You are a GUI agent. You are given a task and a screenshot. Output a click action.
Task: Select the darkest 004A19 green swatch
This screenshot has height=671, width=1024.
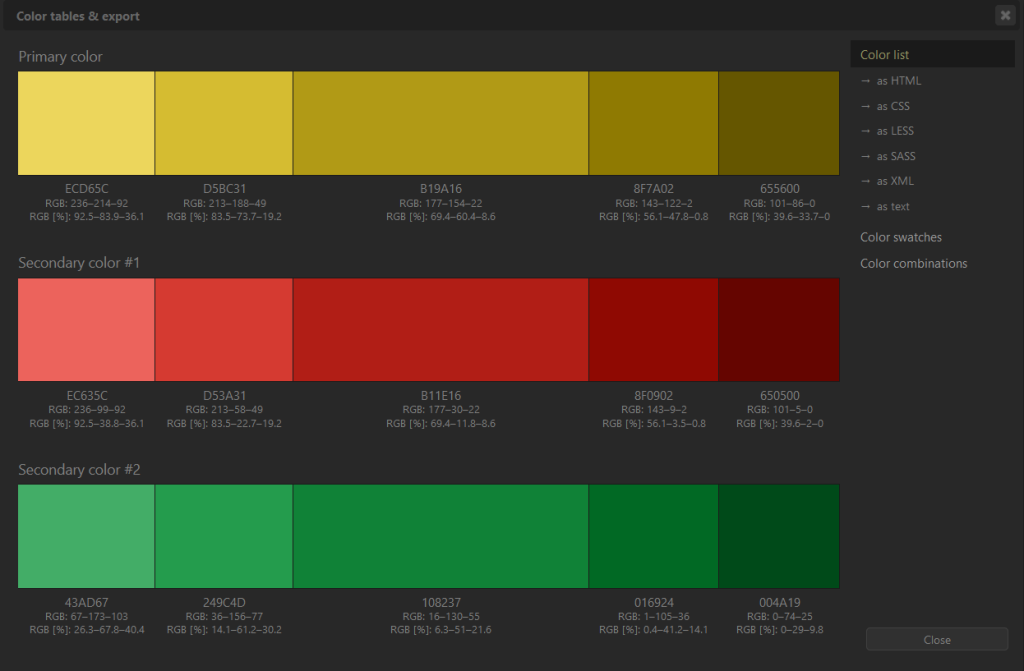[x=778, y=536]
